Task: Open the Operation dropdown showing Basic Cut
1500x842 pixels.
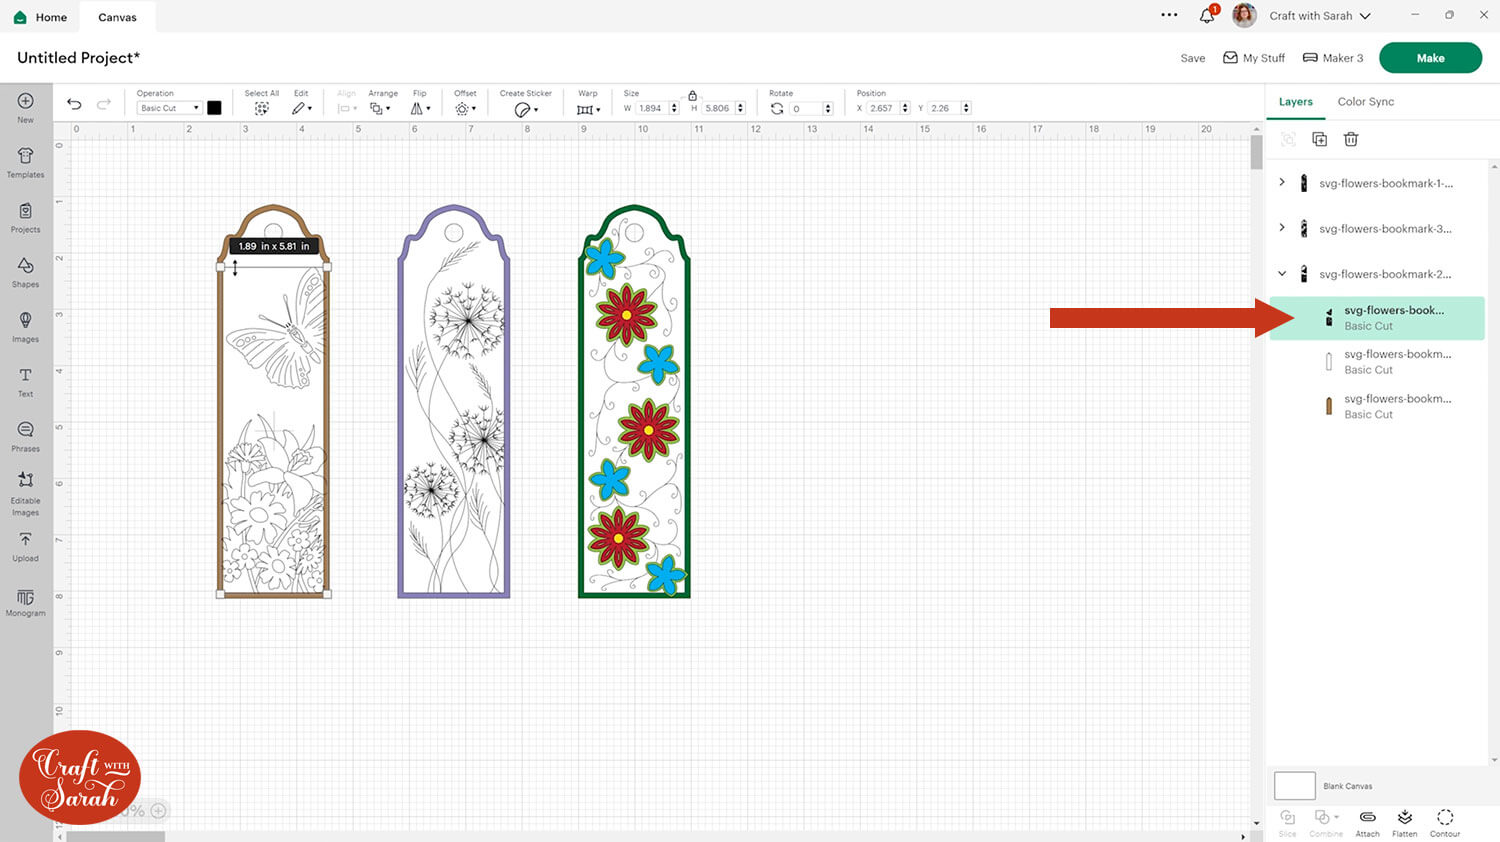Action: 169,108
